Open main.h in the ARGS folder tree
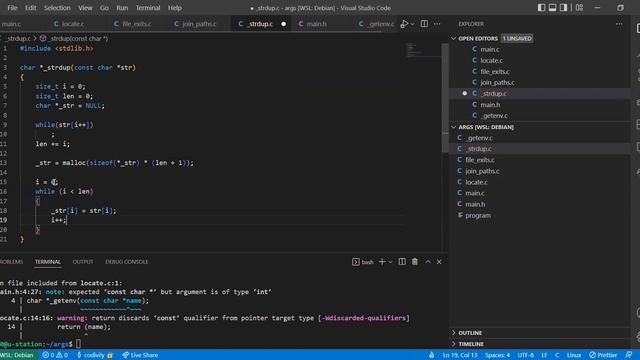The height and width of the screenshot is (360, 640). (x=540, y=204)
